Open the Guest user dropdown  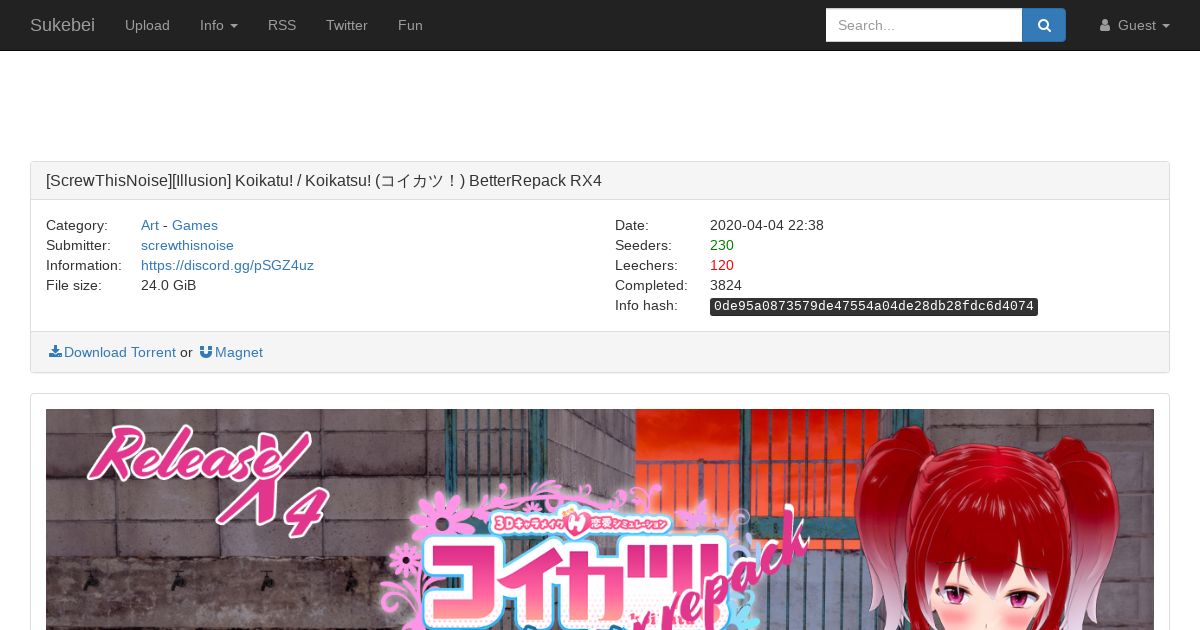pos(1134,25)
